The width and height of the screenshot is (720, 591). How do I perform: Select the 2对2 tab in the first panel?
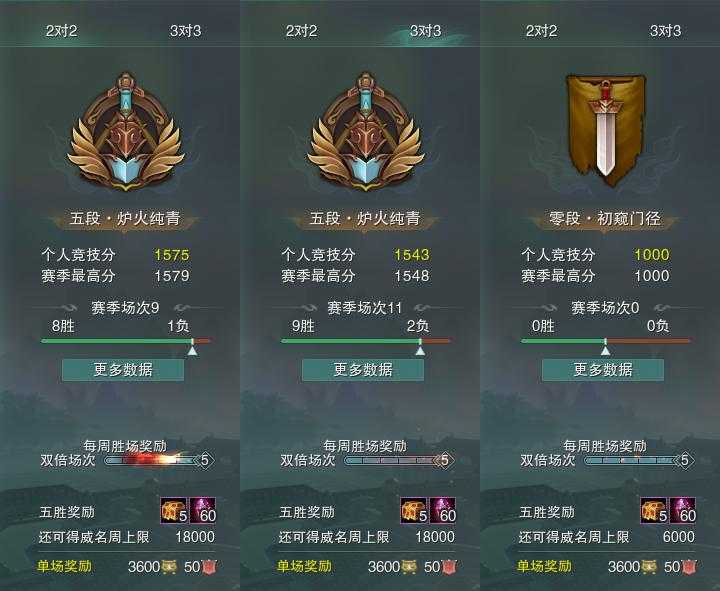point(61,31)
